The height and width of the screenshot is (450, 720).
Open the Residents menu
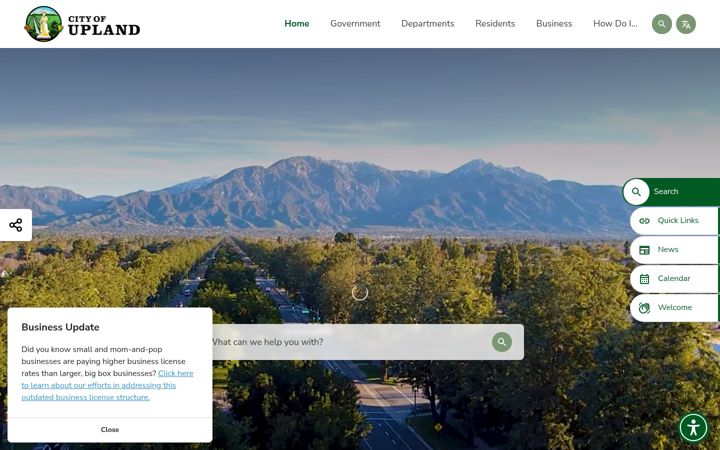(x=495, y=24)
